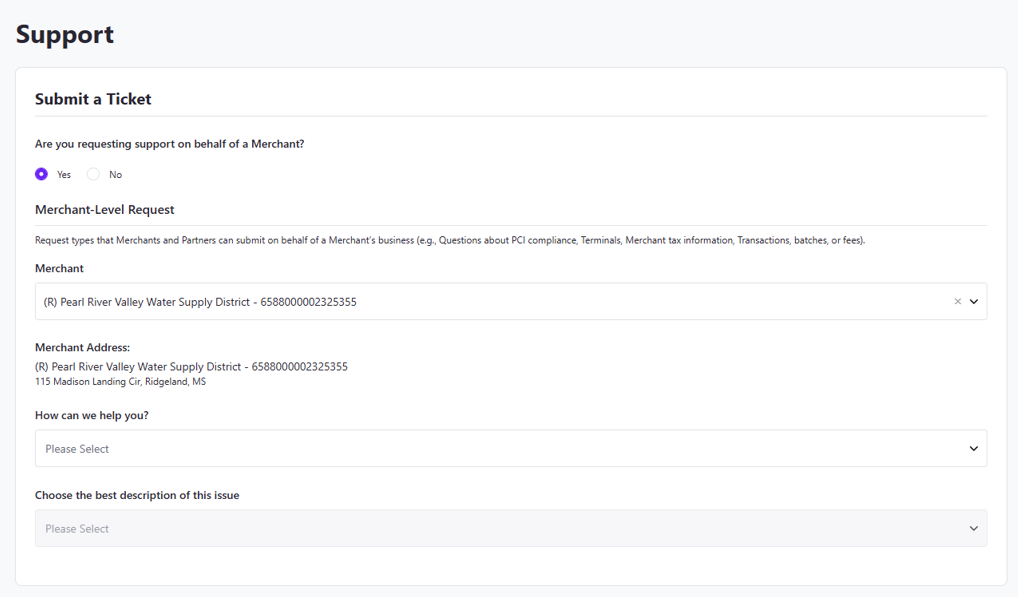Click the chevron in best description dropdown
This screenshot has height=597, width=1018.
[974, 529]
